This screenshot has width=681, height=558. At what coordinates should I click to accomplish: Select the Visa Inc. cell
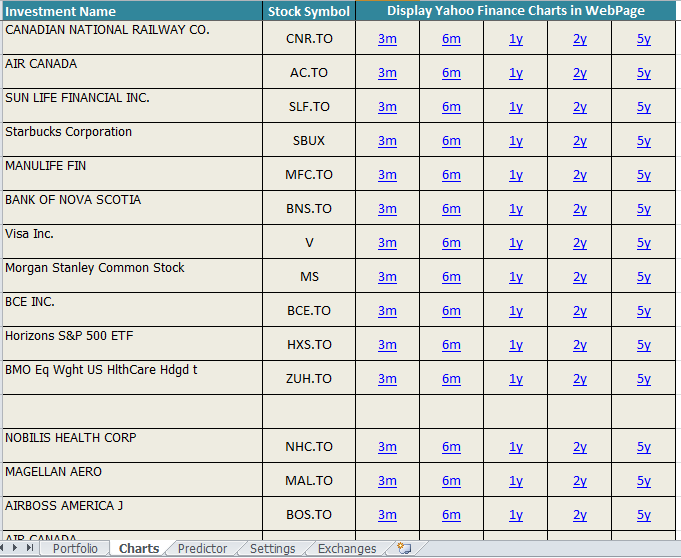tap(132, 241)
